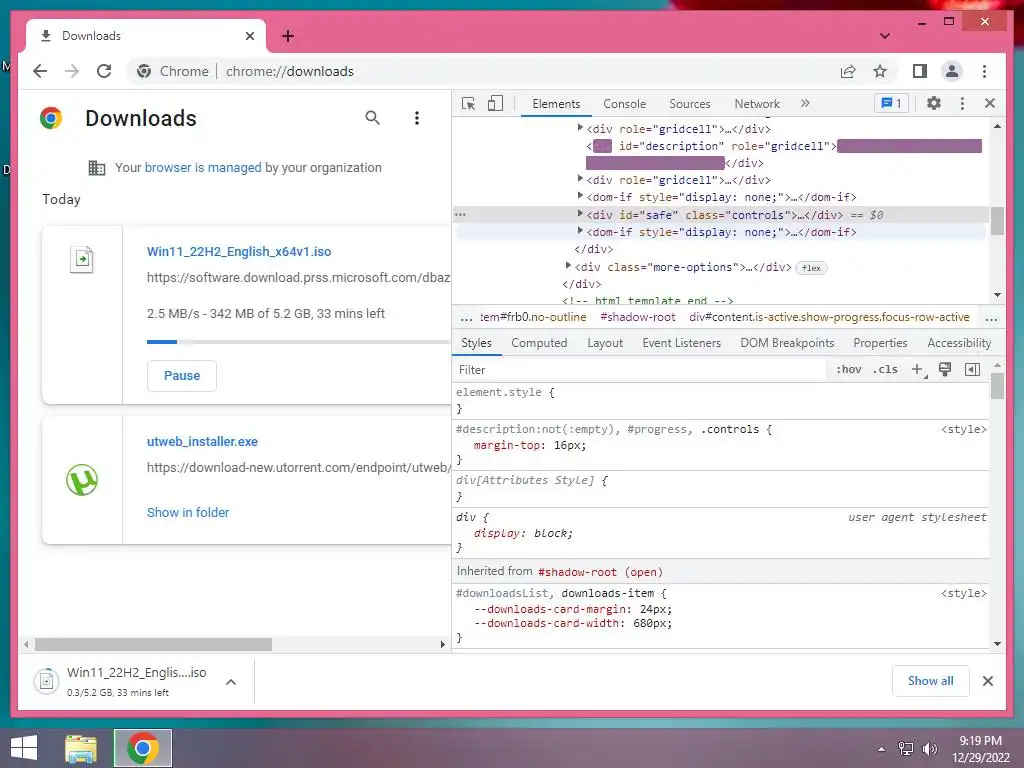Open the utweb_installer.exe file link
Screen dimensions: 1024x768
(202, 441)
